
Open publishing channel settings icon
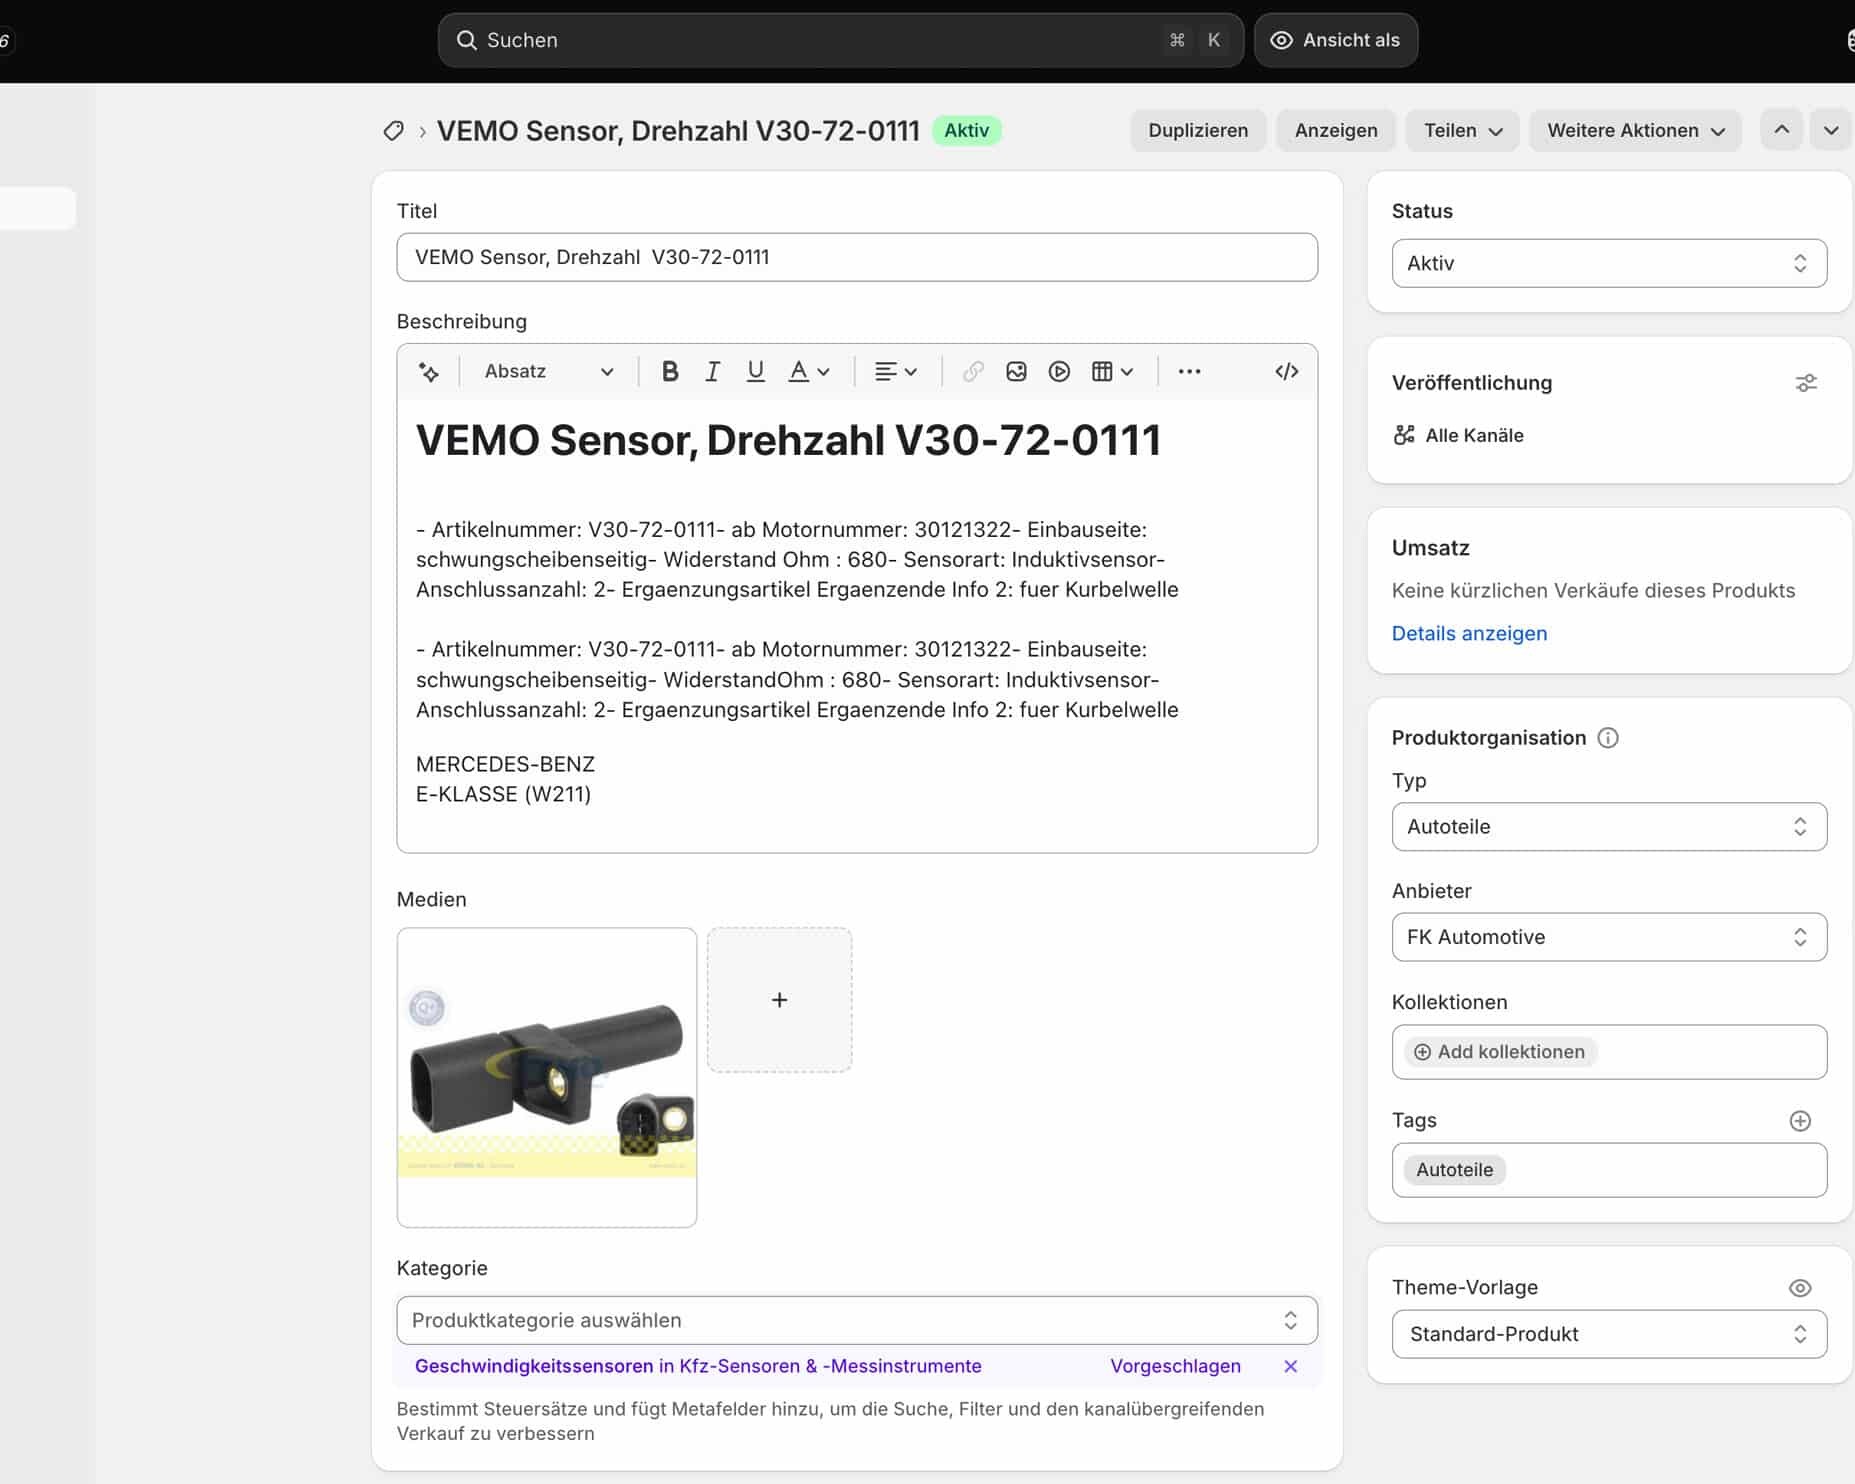[1805, 383]
